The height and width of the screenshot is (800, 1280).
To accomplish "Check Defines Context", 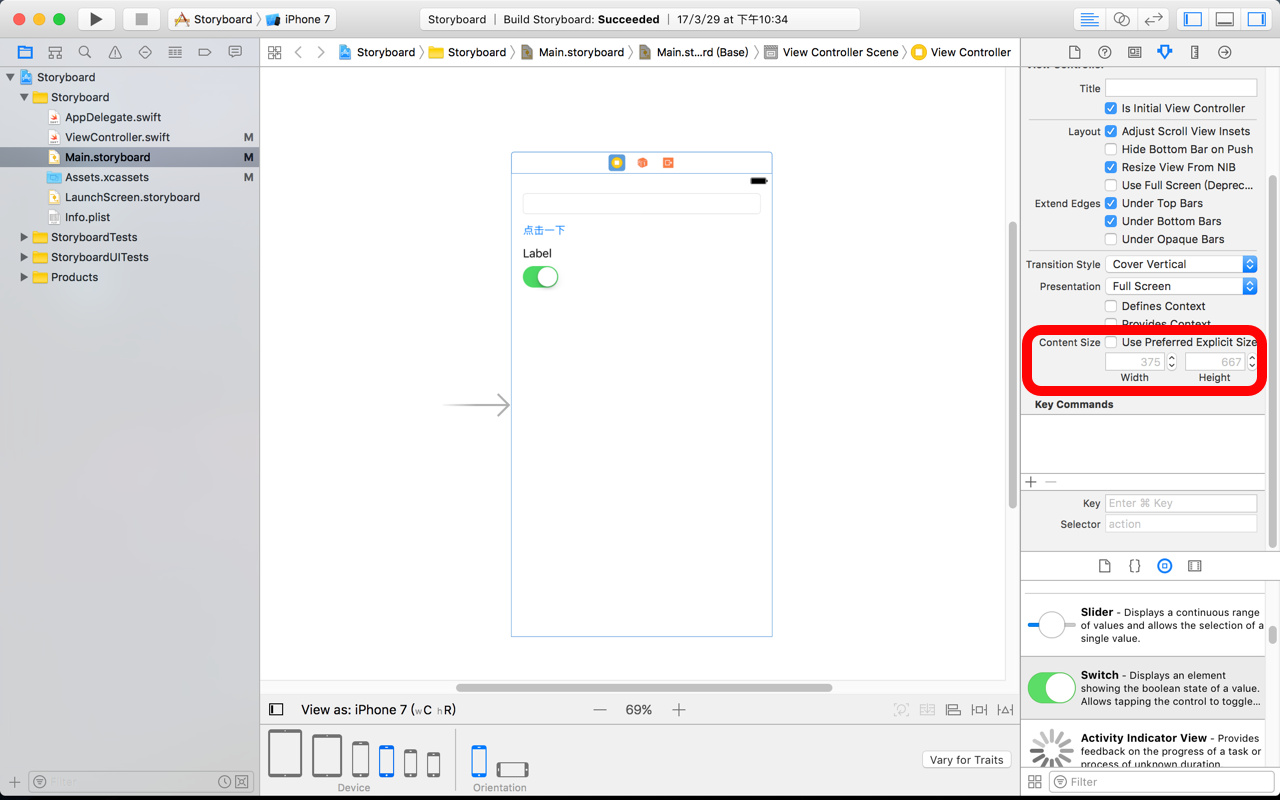I will click(x=1111, y=306).
